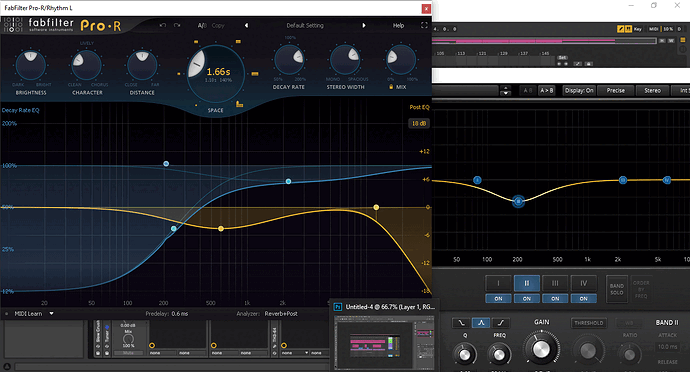
Task: Click the 1.66s decay time value
Action: (219, 71)
